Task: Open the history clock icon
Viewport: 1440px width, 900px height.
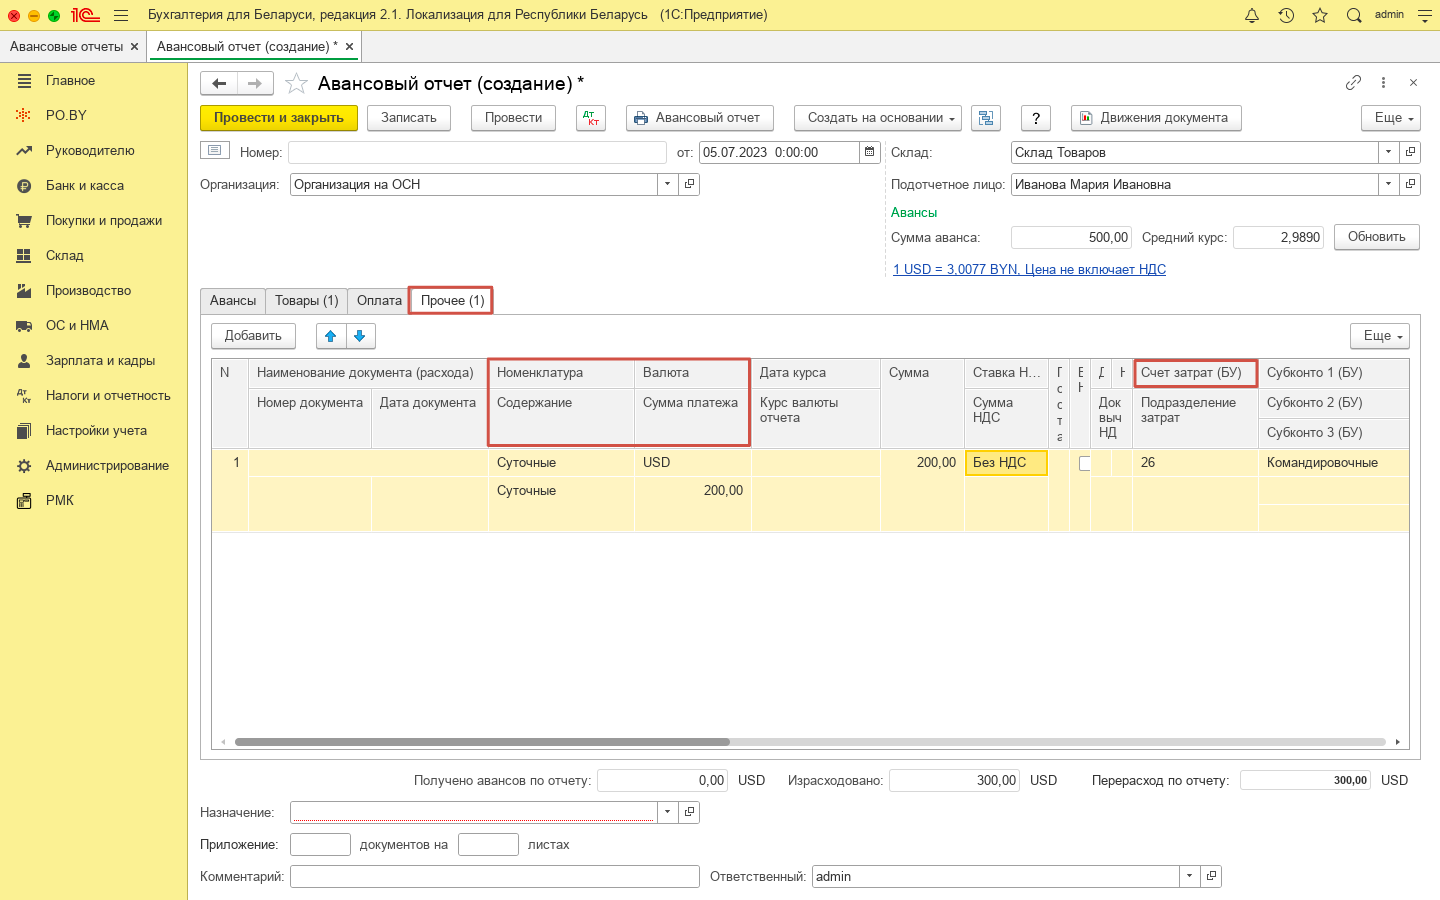Action: tap(1286, 15)
